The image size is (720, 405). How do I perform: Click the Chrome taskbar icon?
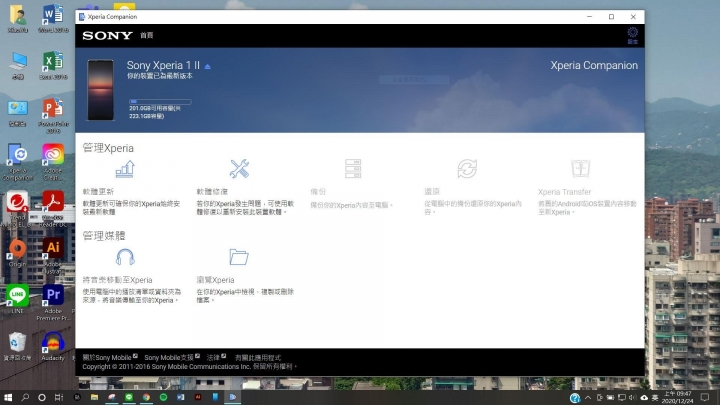pos(146,397)
